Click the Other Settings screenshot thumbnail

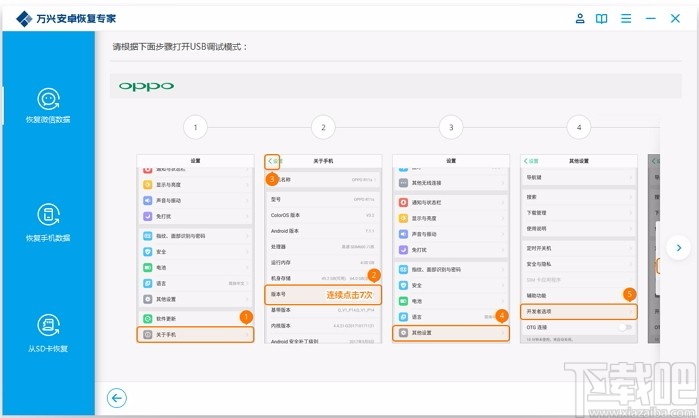tap(579, 249)
